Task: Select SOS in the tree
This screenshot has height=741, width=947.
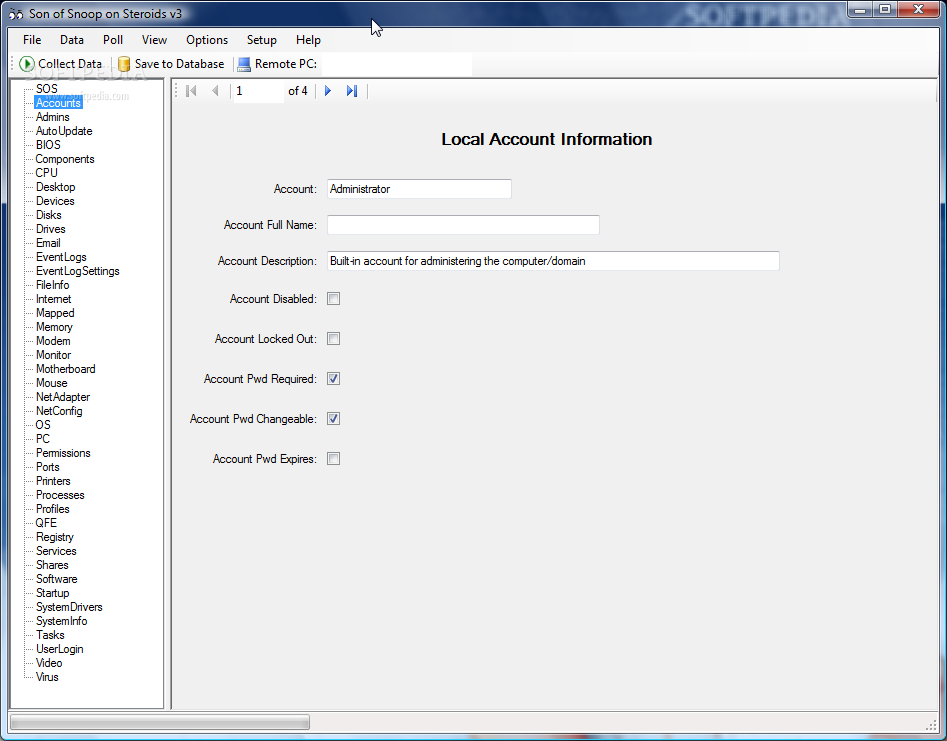Action: tap(47, 89)
